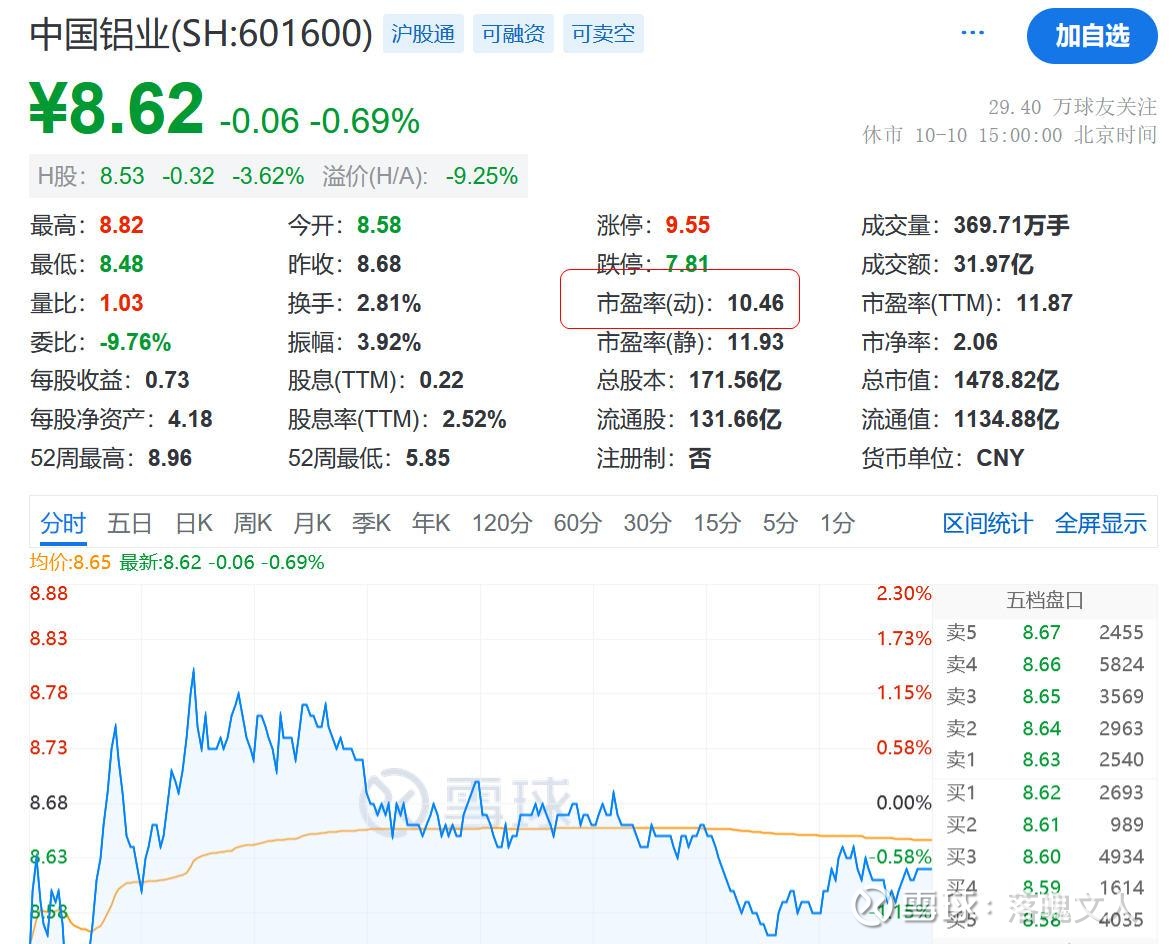This screenshot has width=1172, height=944.
Task: Click the 市盈率(动) value 10.46
Action: tap(756, 303)
